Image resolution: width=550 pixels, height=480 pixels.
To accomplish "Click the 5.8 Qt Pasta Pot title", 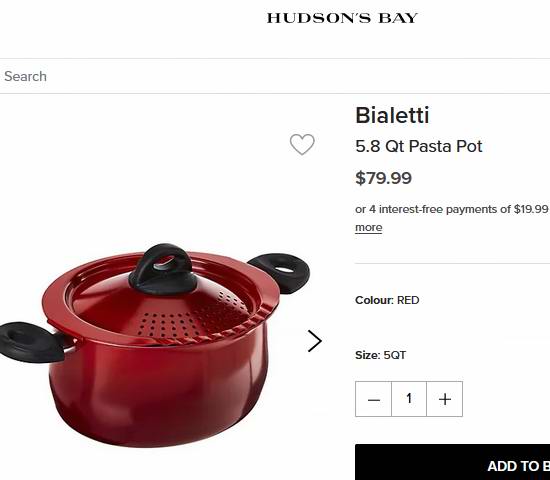I will [x=419, y=146].
